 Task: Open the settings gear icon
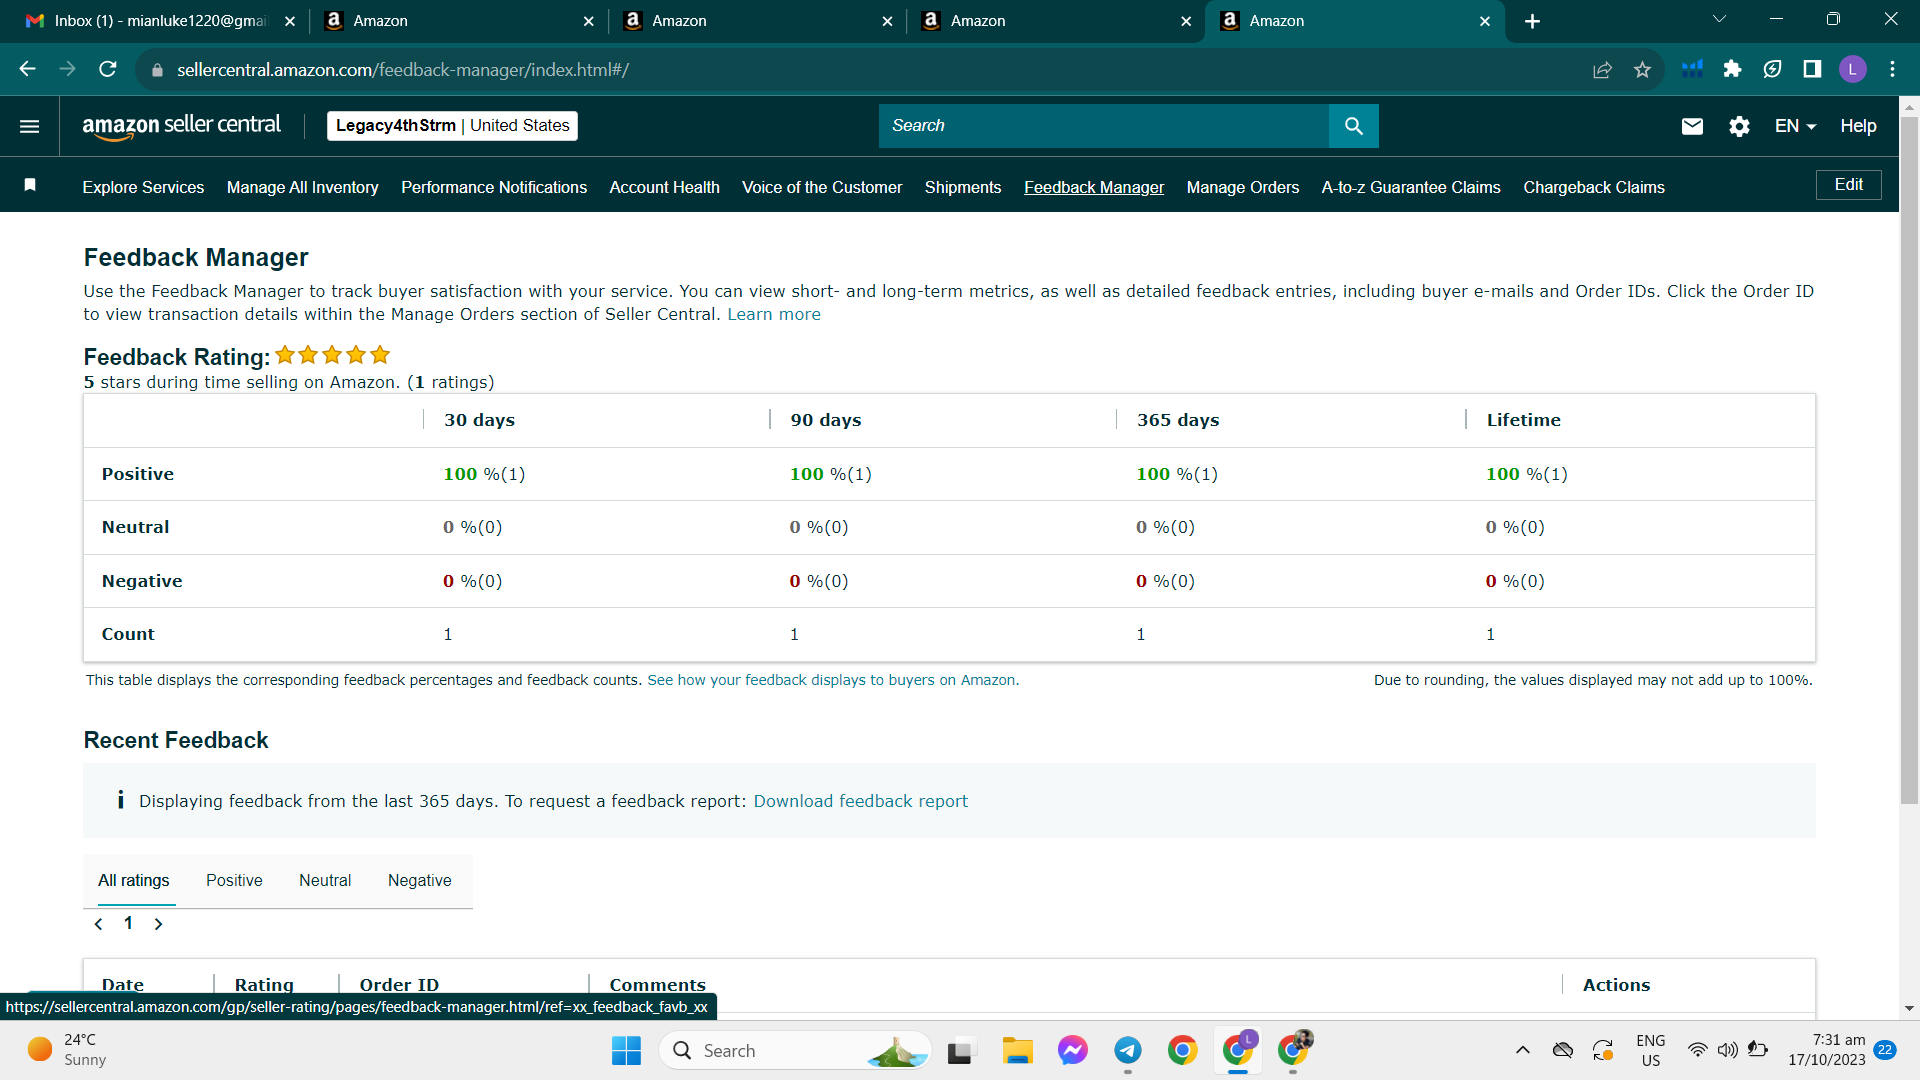(x=1740, y=126)
